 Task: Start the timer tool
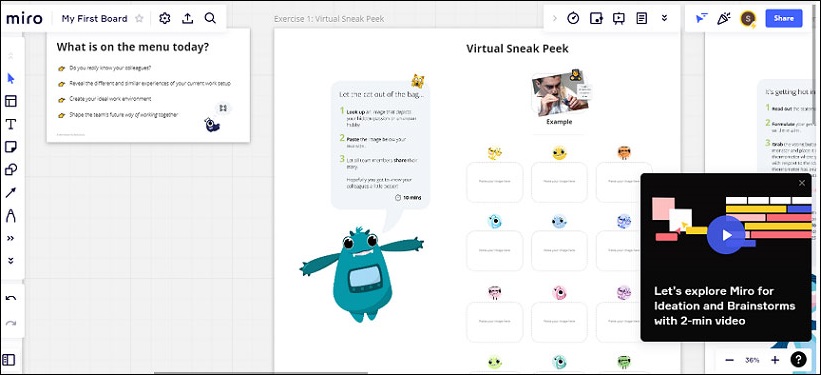[x=573, y=18]
